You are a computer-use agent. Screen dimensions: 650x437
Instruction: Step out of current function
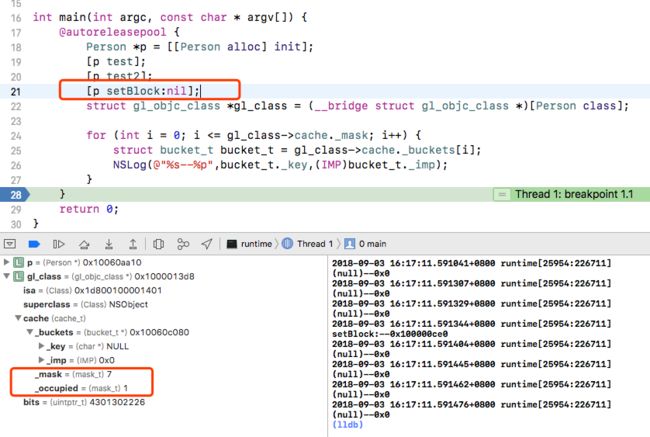click(133, 244)
